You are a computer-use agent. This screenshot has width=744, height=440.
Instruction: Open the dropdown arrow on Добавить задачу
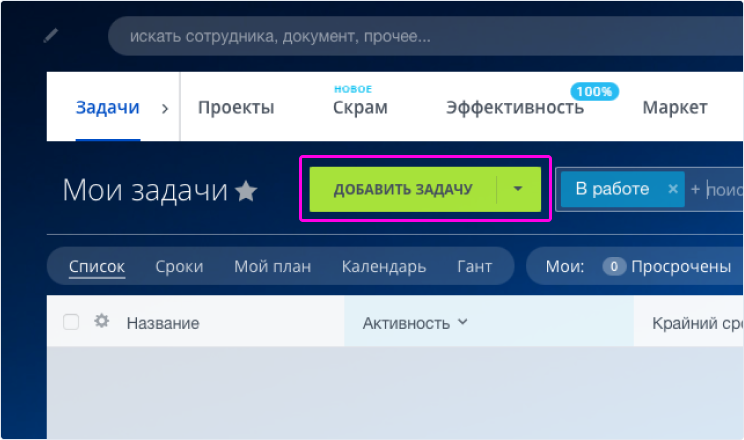(518, 189)
